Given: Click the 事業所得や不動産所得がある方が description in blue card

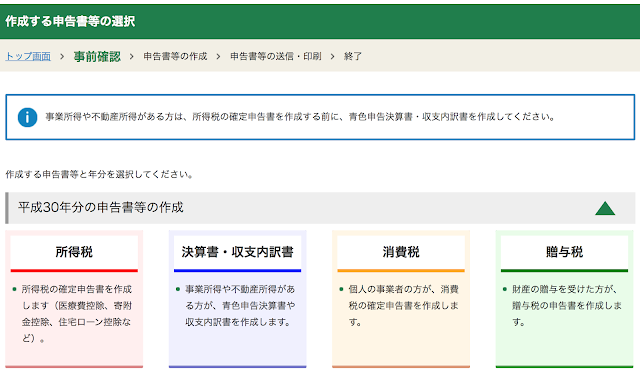Looking at the screenshot, I should tap(240, 305).
